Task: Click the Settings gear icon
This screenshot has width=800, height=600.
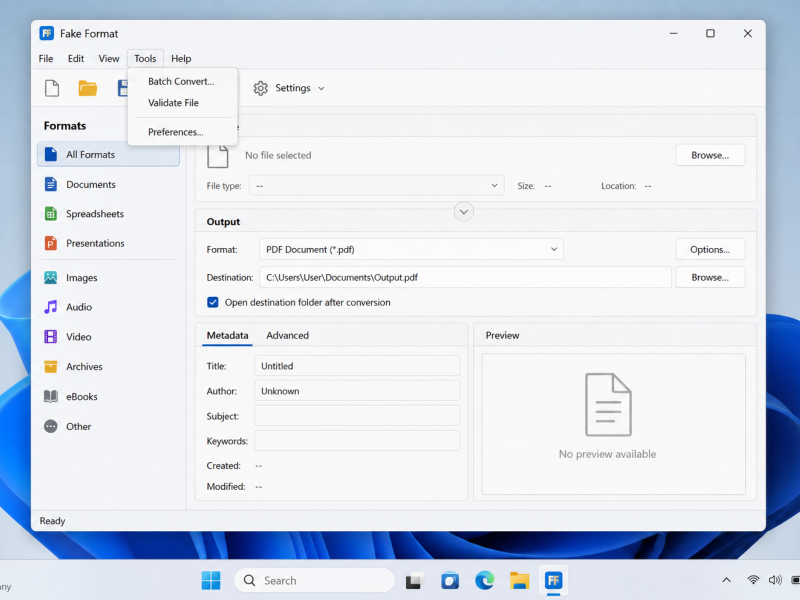Action: pyautogui.click(x=261, y=88)
